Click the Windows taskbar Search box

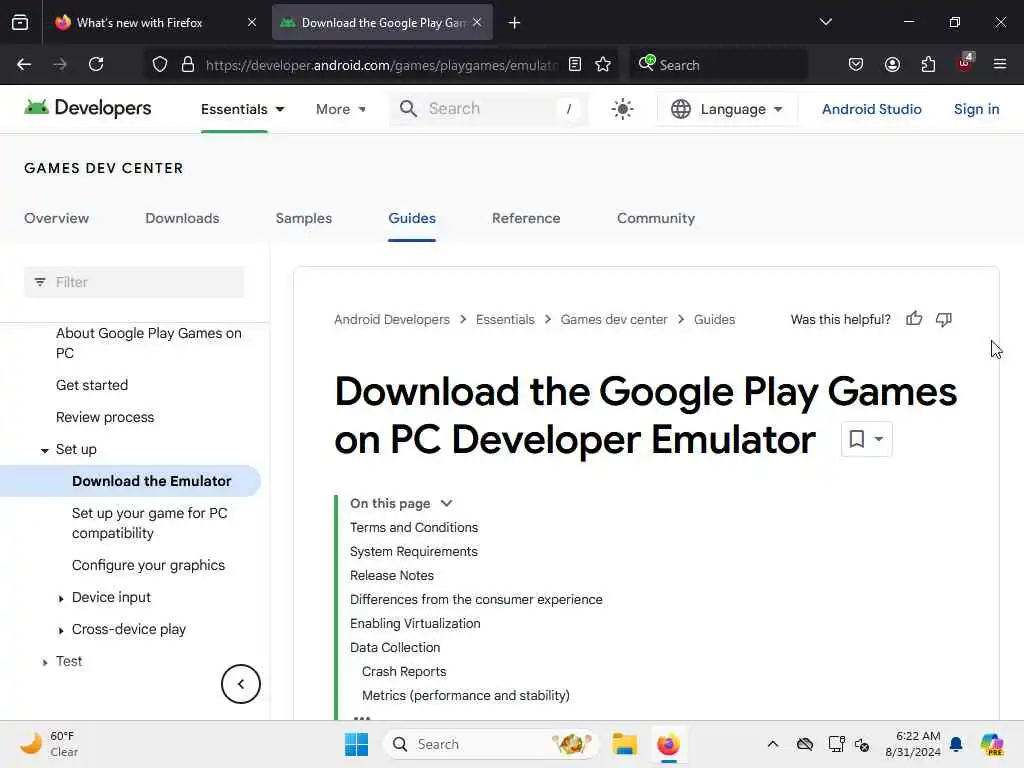pos(490,744)
